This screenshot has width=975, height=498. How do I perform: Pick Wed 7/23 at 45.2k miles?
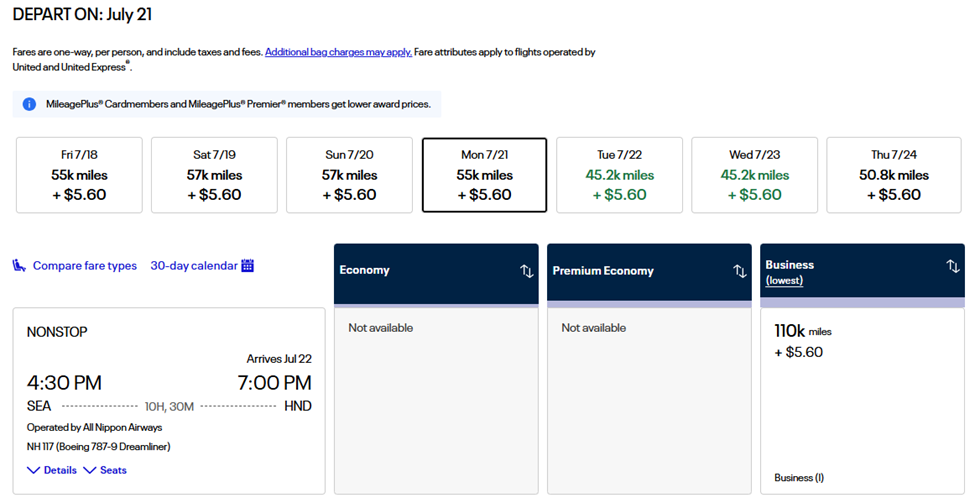coord(754,175)
